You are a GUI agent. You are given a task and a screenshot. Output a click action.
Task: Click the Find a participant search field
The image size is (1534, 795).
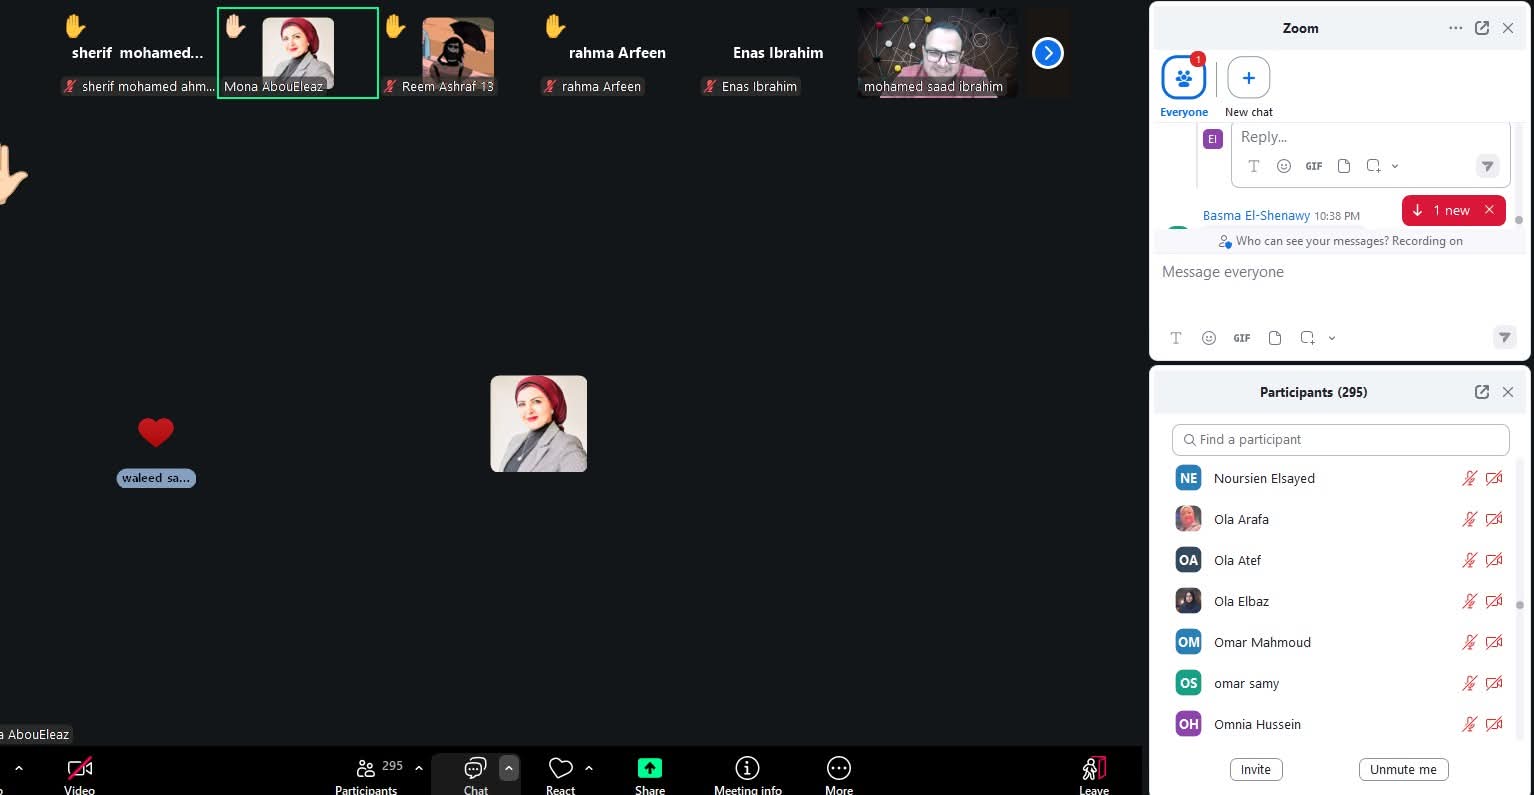1340,439
